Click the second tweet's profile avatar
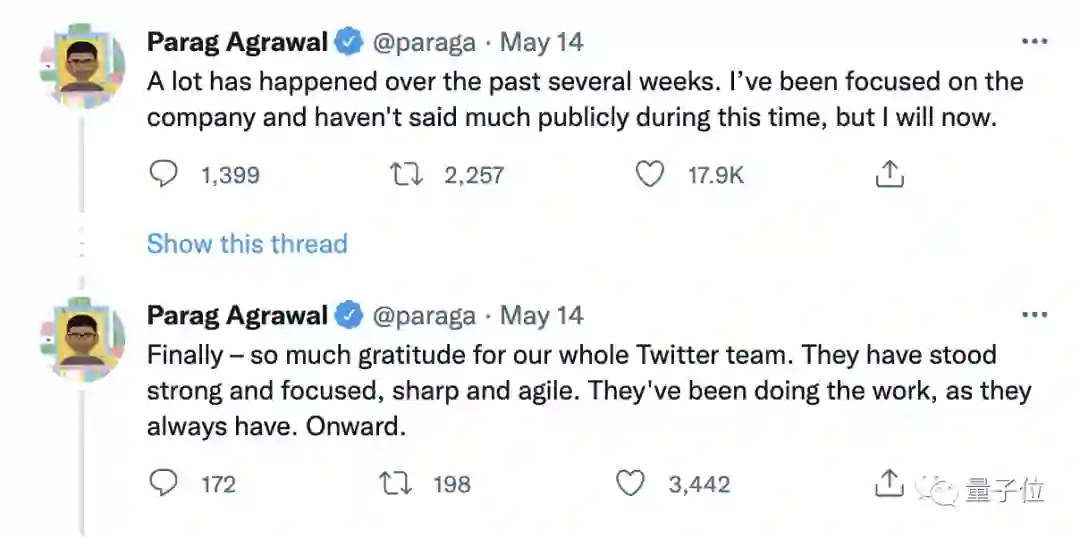Viewport: 1080px width, 538px height. point(82,336)
